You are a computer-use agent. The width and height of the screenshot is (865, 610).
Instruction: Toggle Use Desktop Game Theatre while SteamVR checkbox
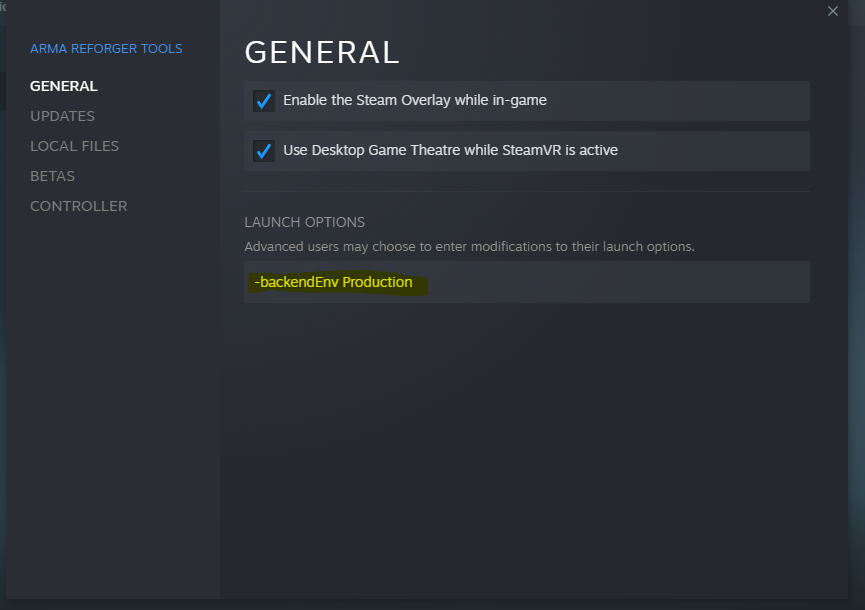(x=264, y=151)
